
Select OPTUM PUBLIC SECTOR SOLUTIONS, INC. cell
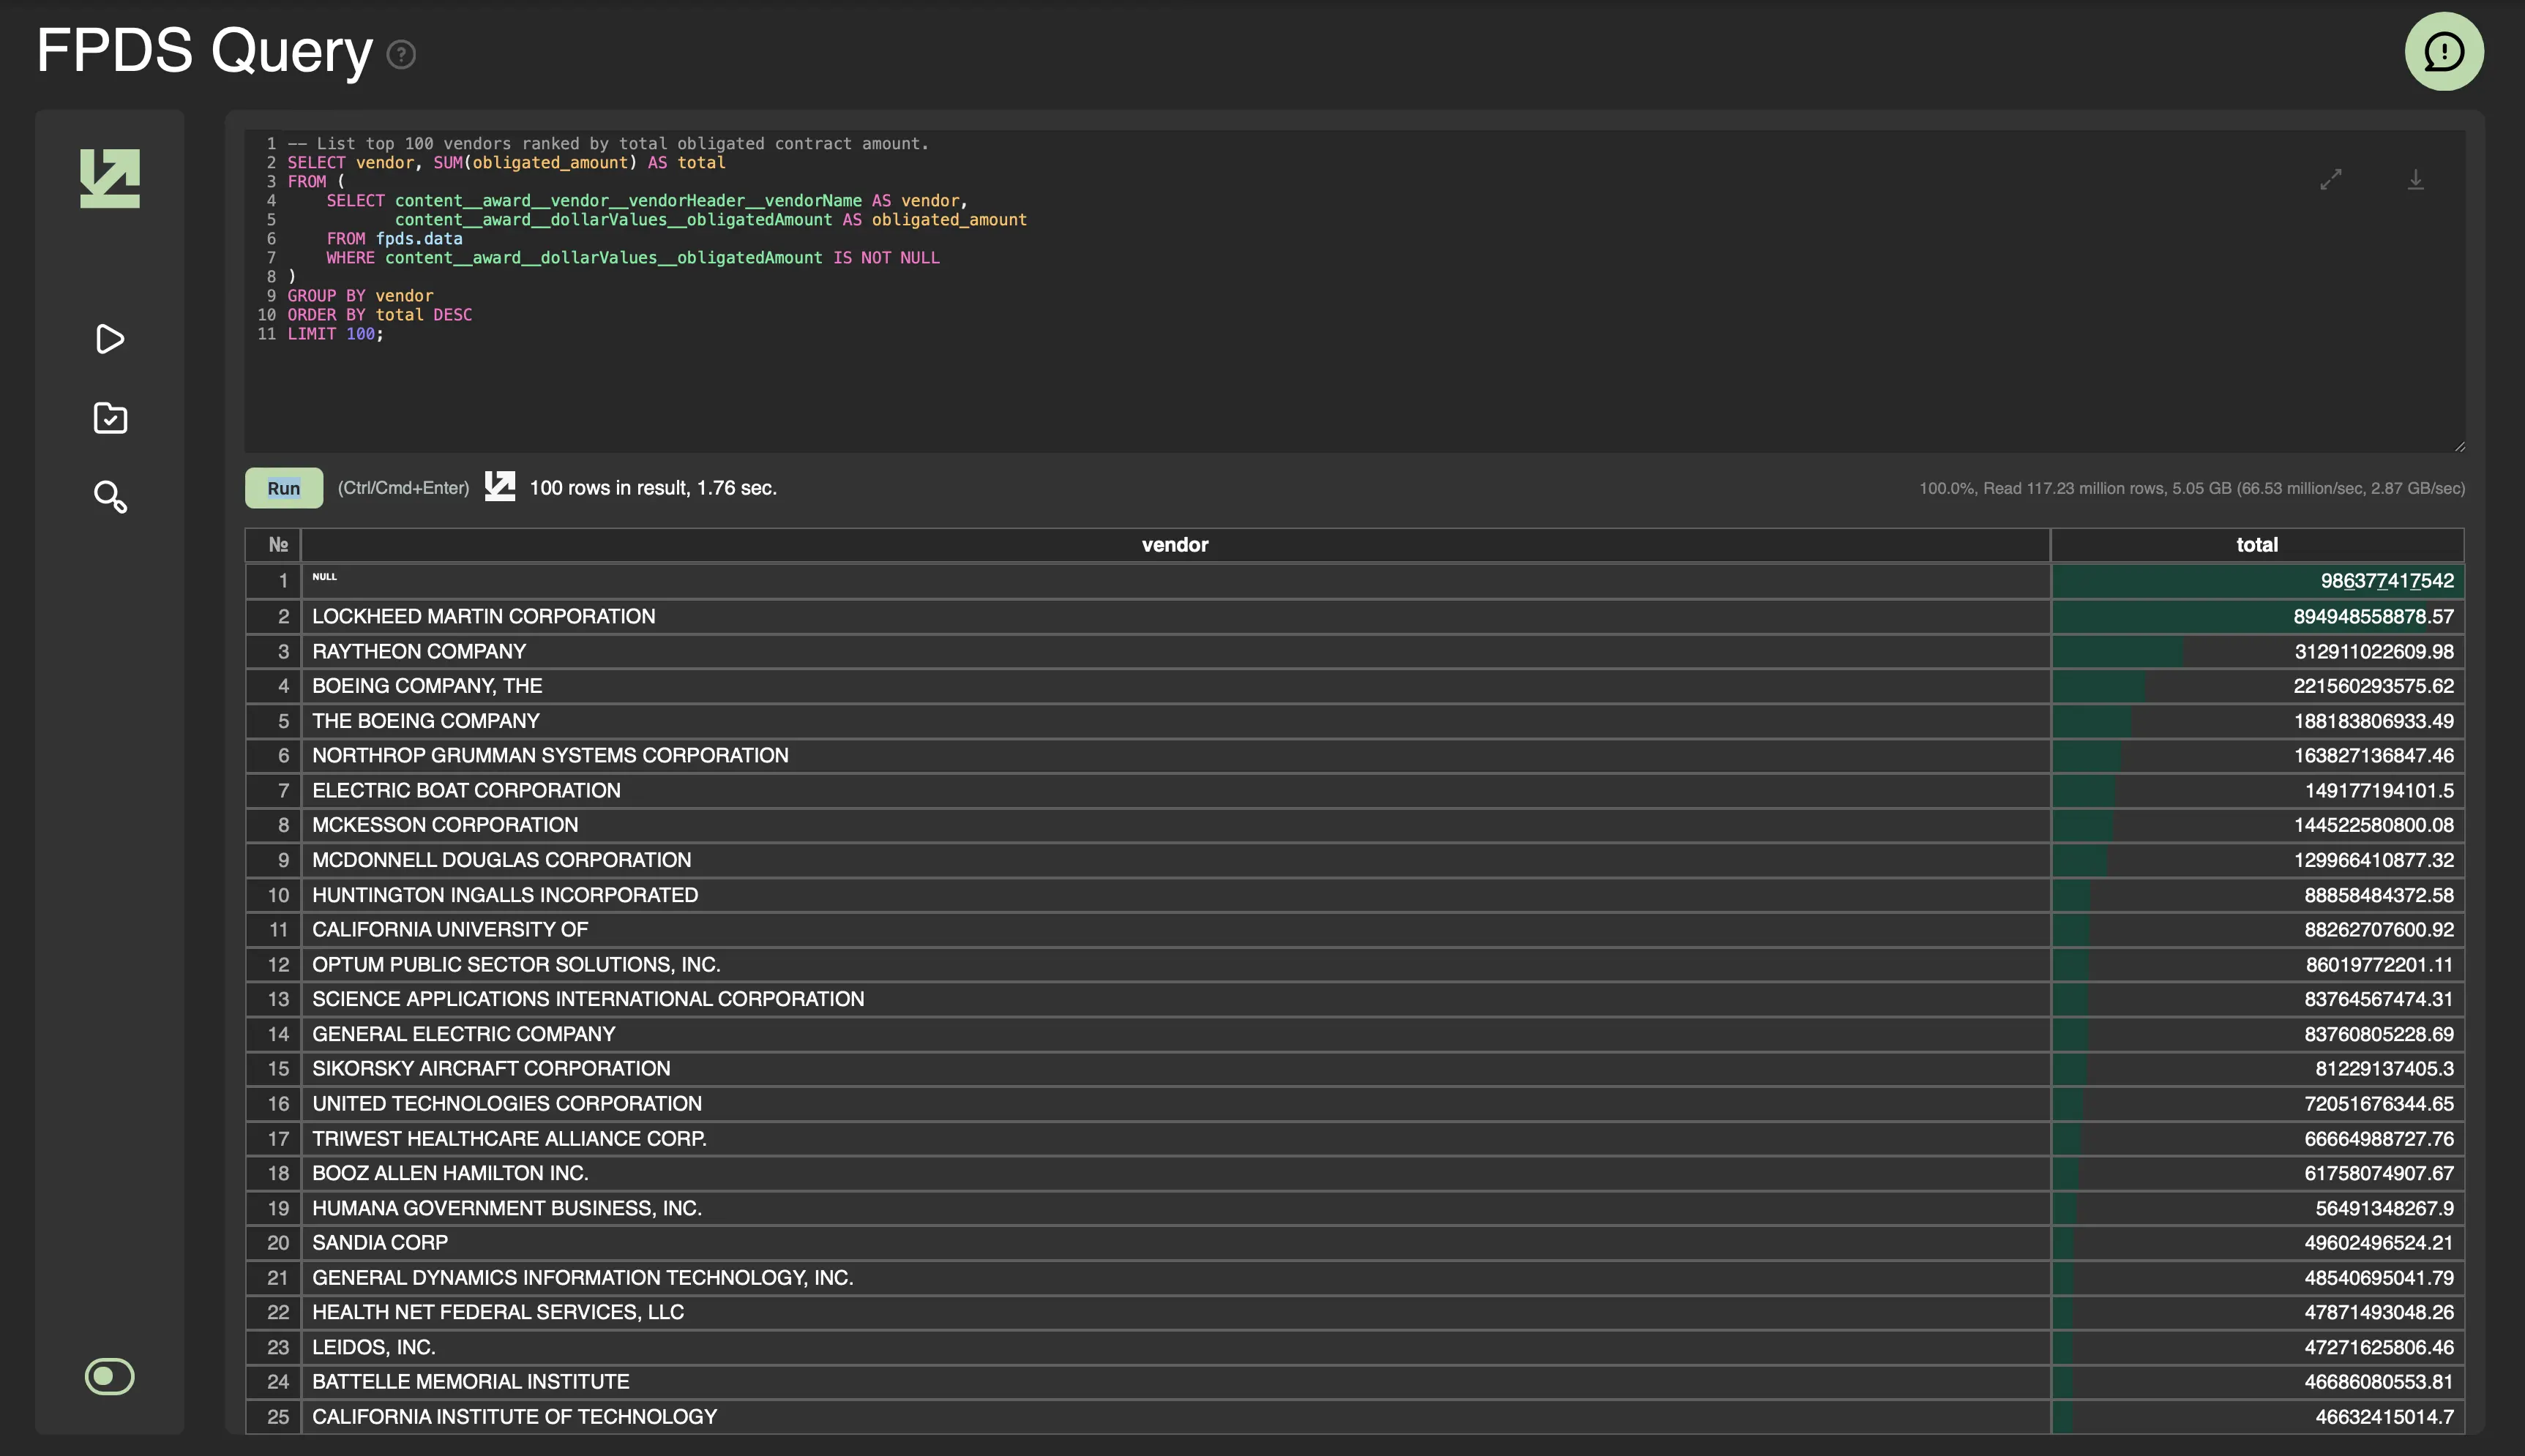[1175, 964]
